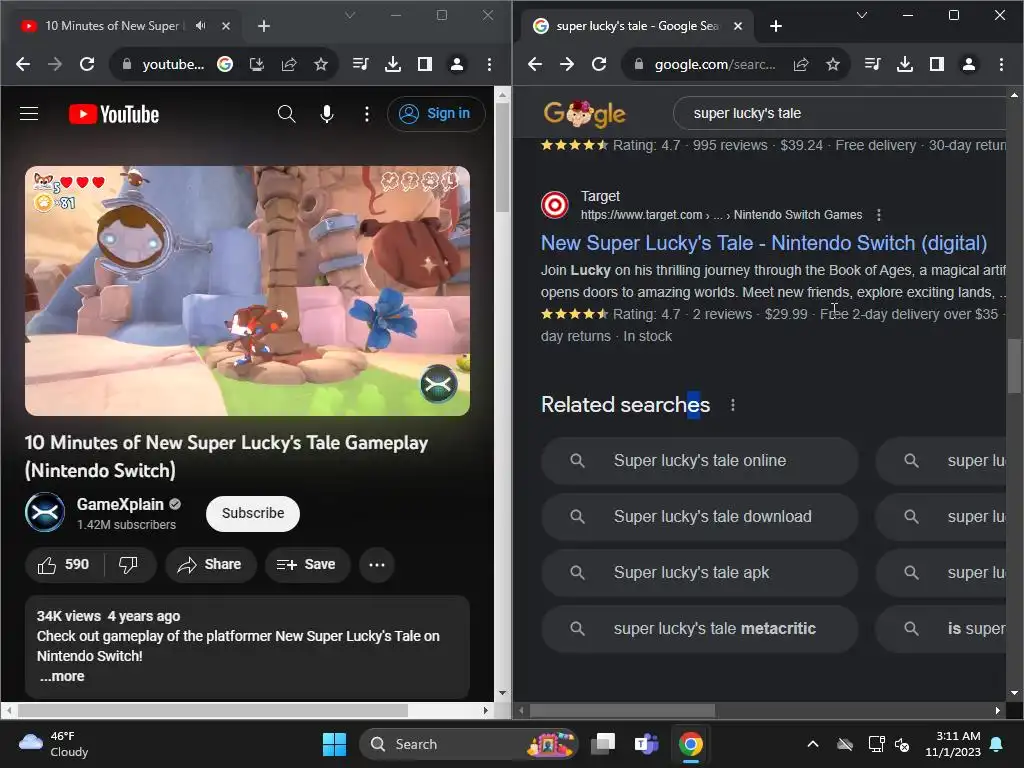Mute the YouTube tab audio icon

click(200, 25)
